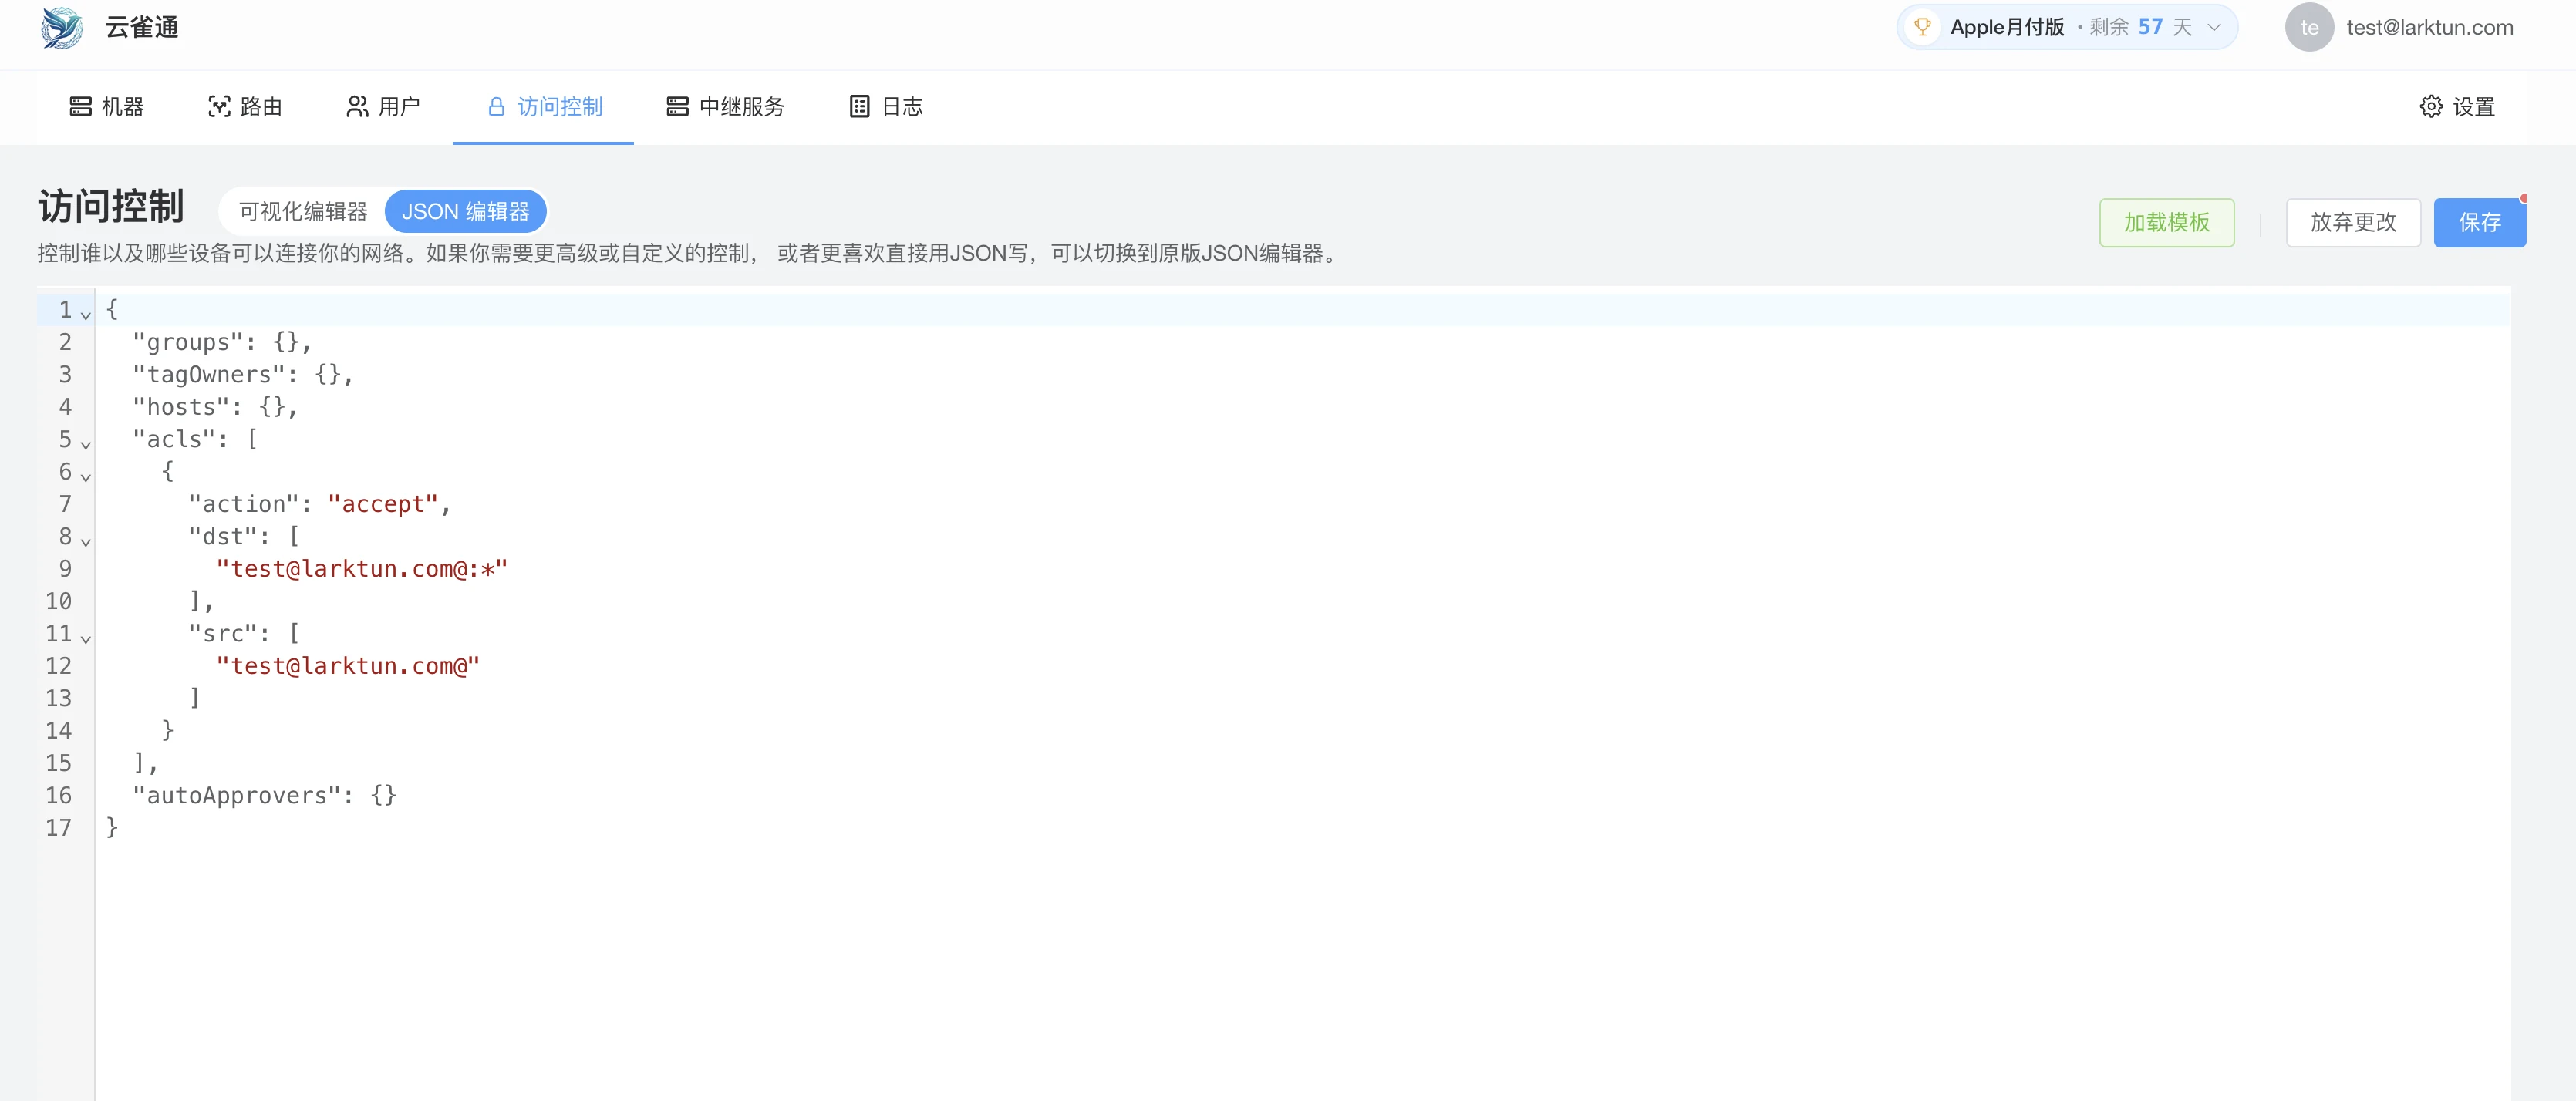This screenshot has height=1101, width=2576.
Task: Click the 加载模板 button
Action: tap(2166, 222)
